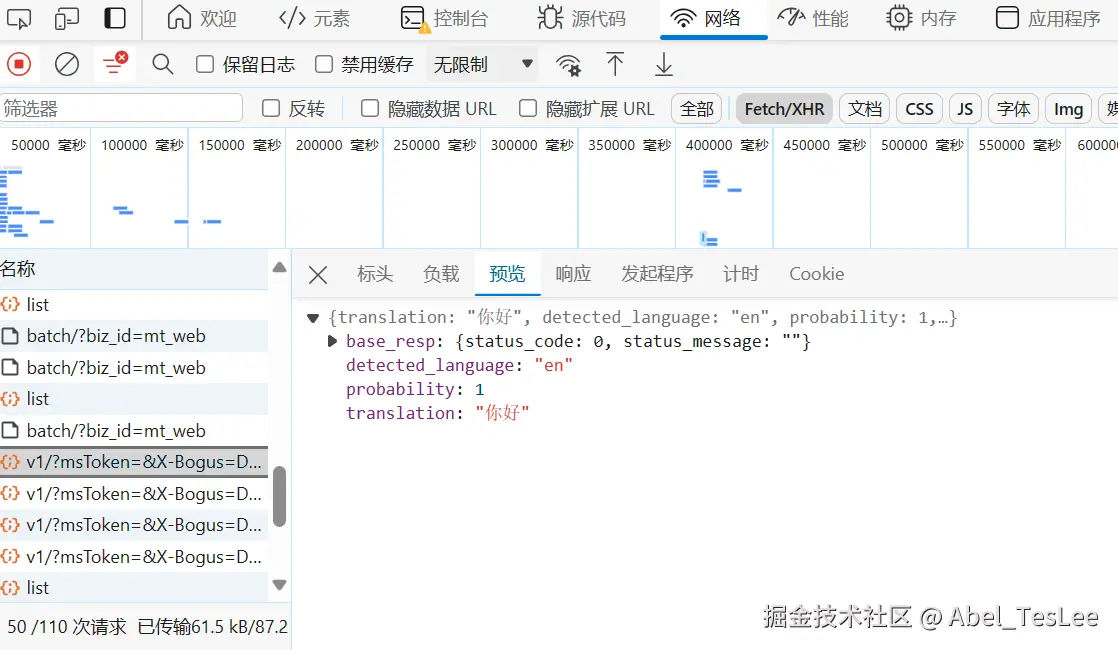
Task: Switch to the 性能 performance tab
Action: 812,19
